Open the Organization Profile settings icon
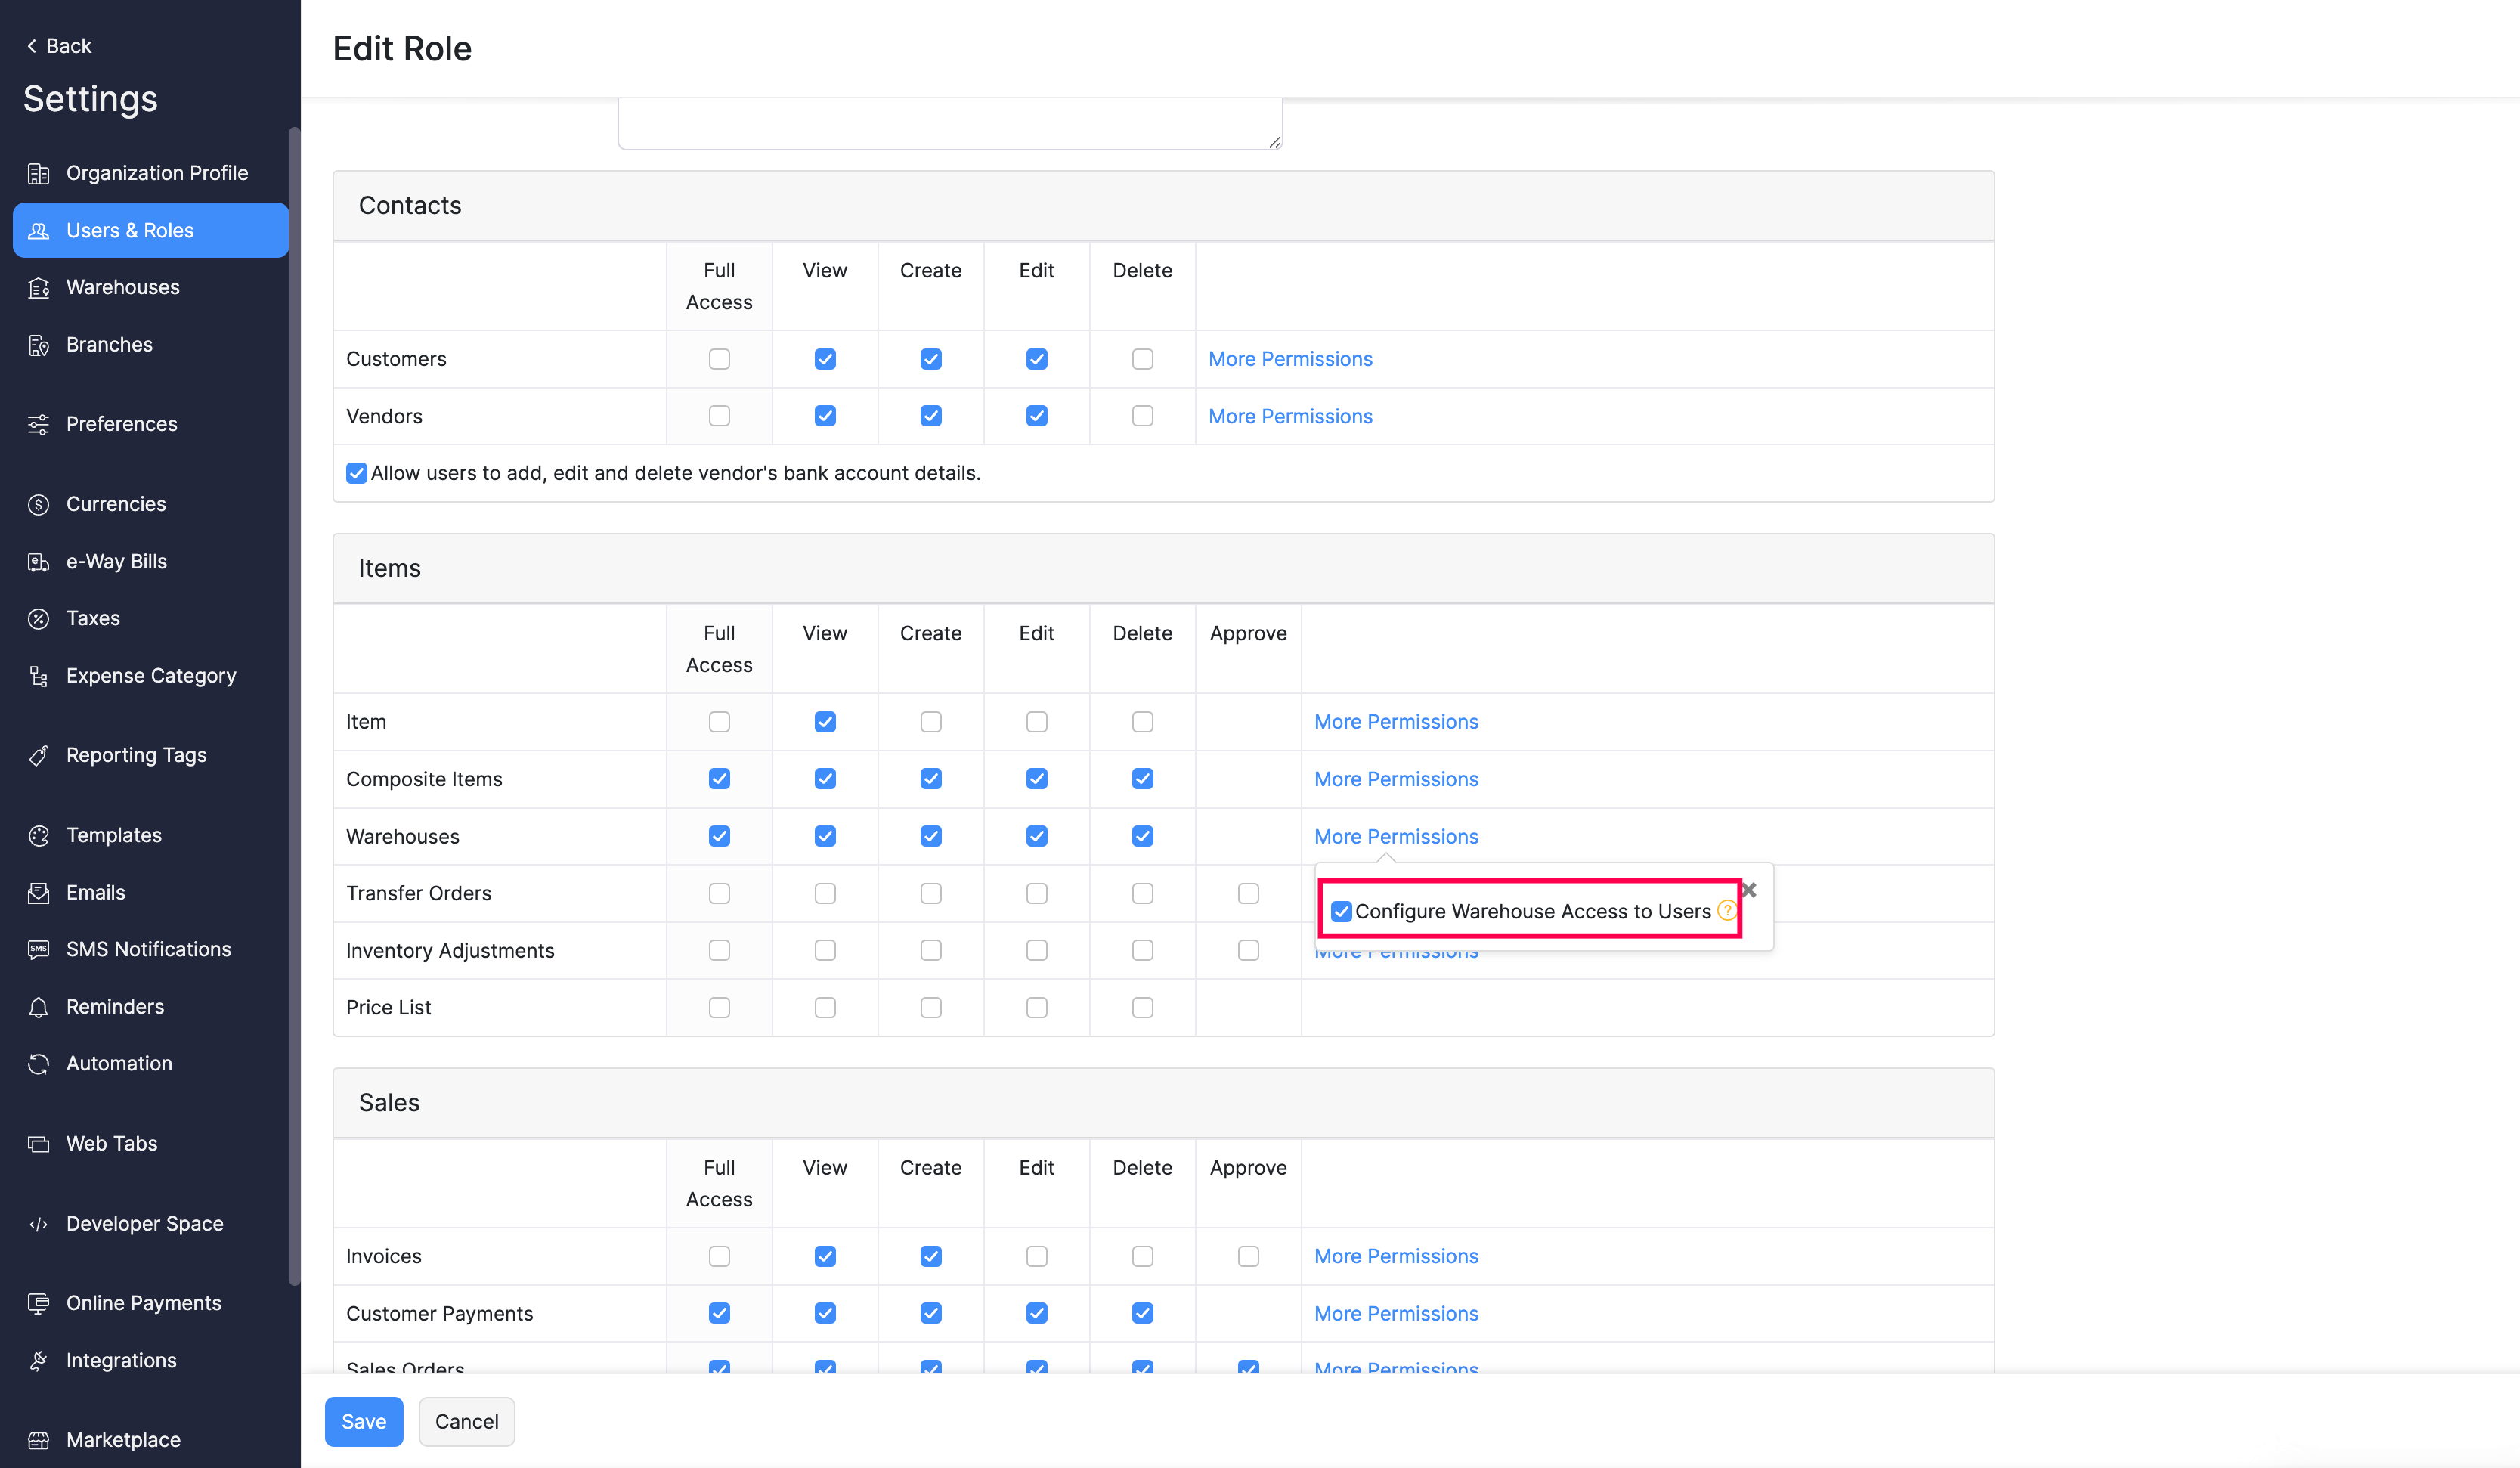This screenshot has width=2520, height=1468. [x=39, y=172]
